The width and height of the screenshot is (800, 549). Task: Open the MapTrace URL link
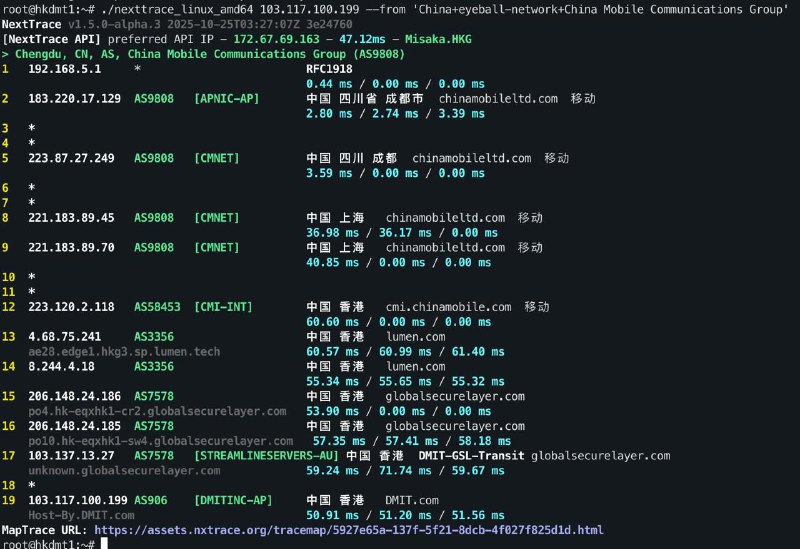[349, 529]
